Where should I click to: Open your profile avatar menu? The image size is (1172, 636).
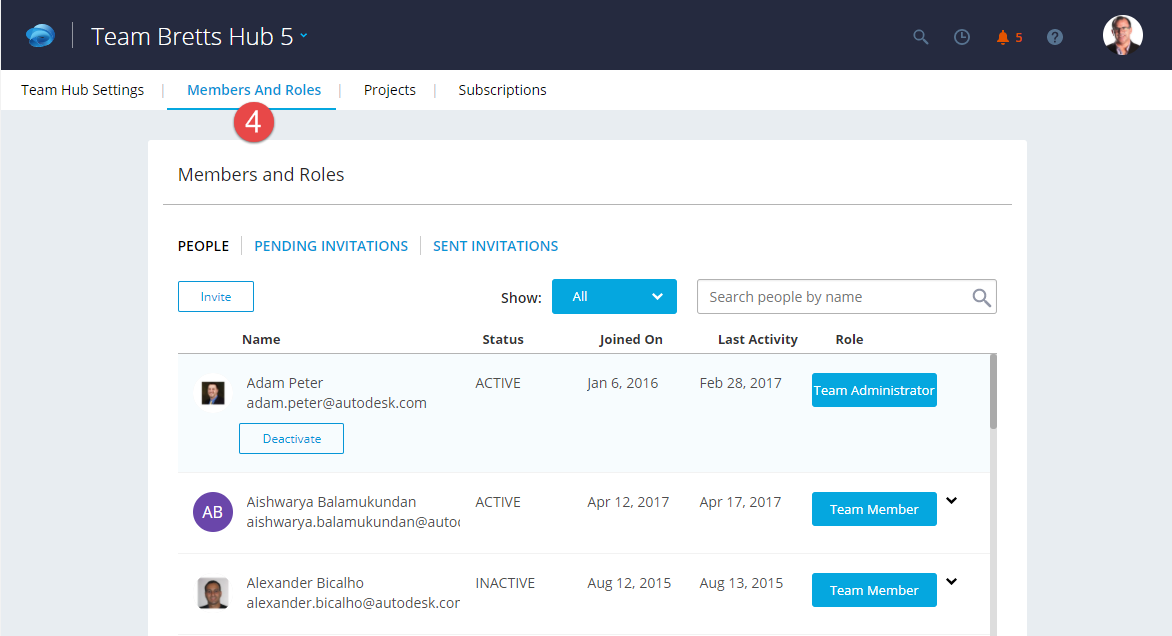click(1122, 34)
